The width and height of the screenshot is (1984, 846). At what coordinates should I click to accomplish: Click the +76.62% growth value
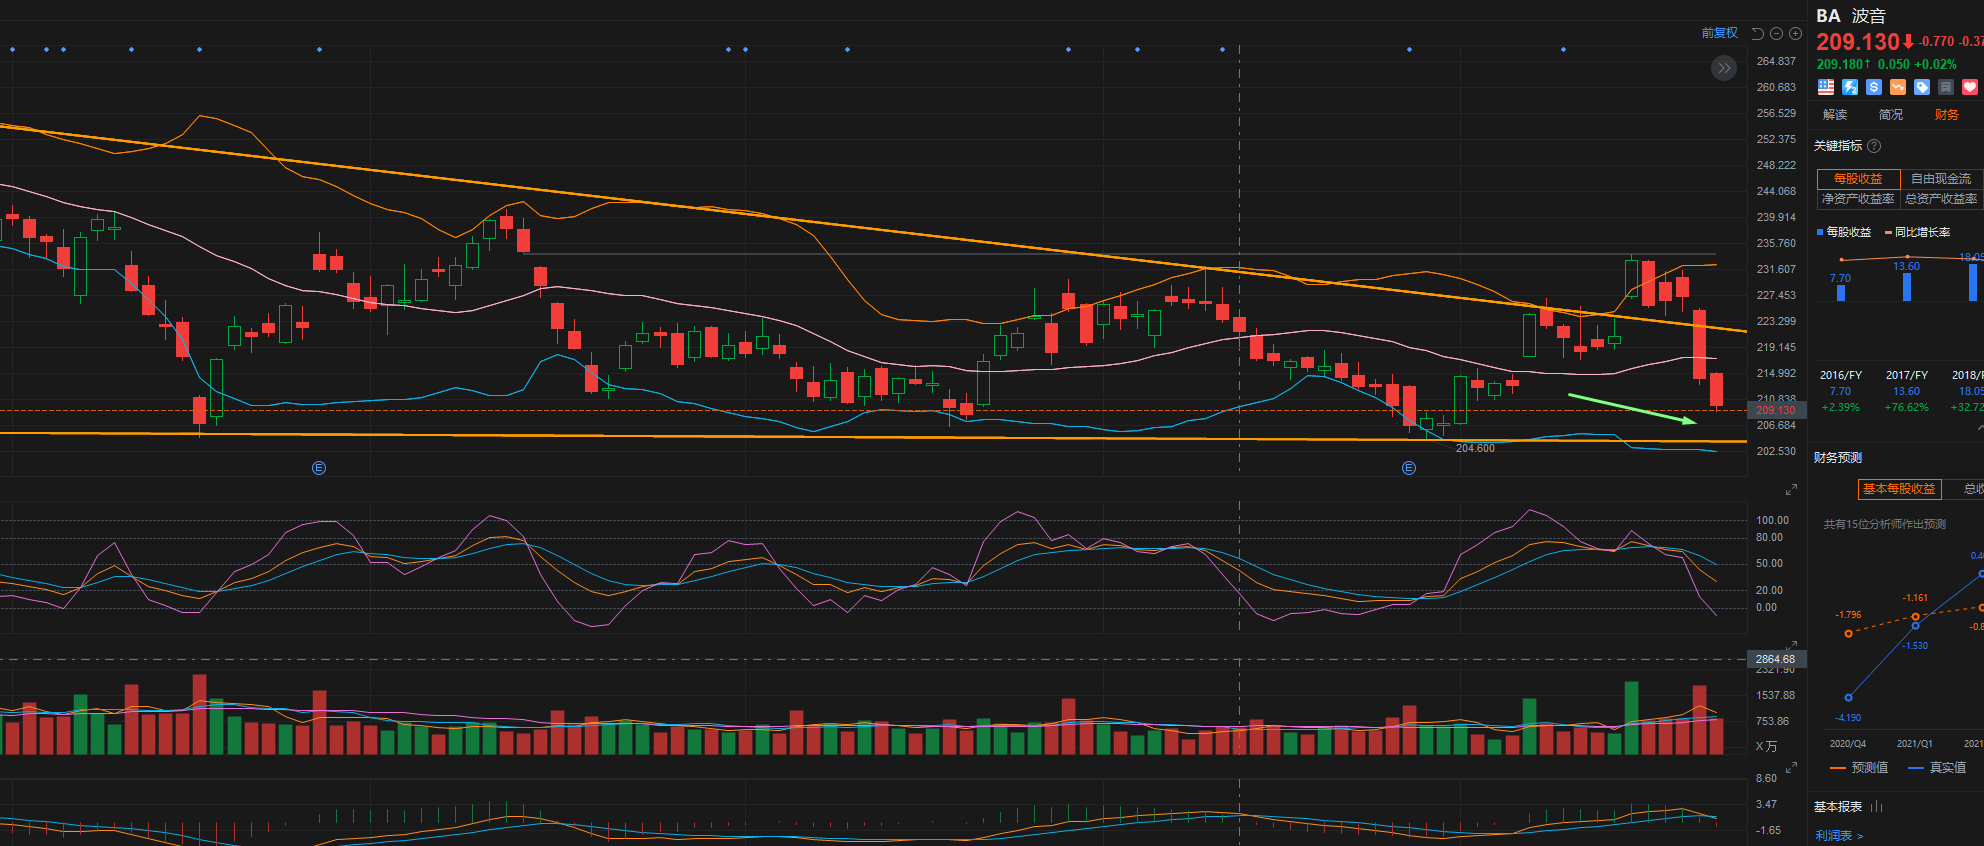pos(1907,407)
